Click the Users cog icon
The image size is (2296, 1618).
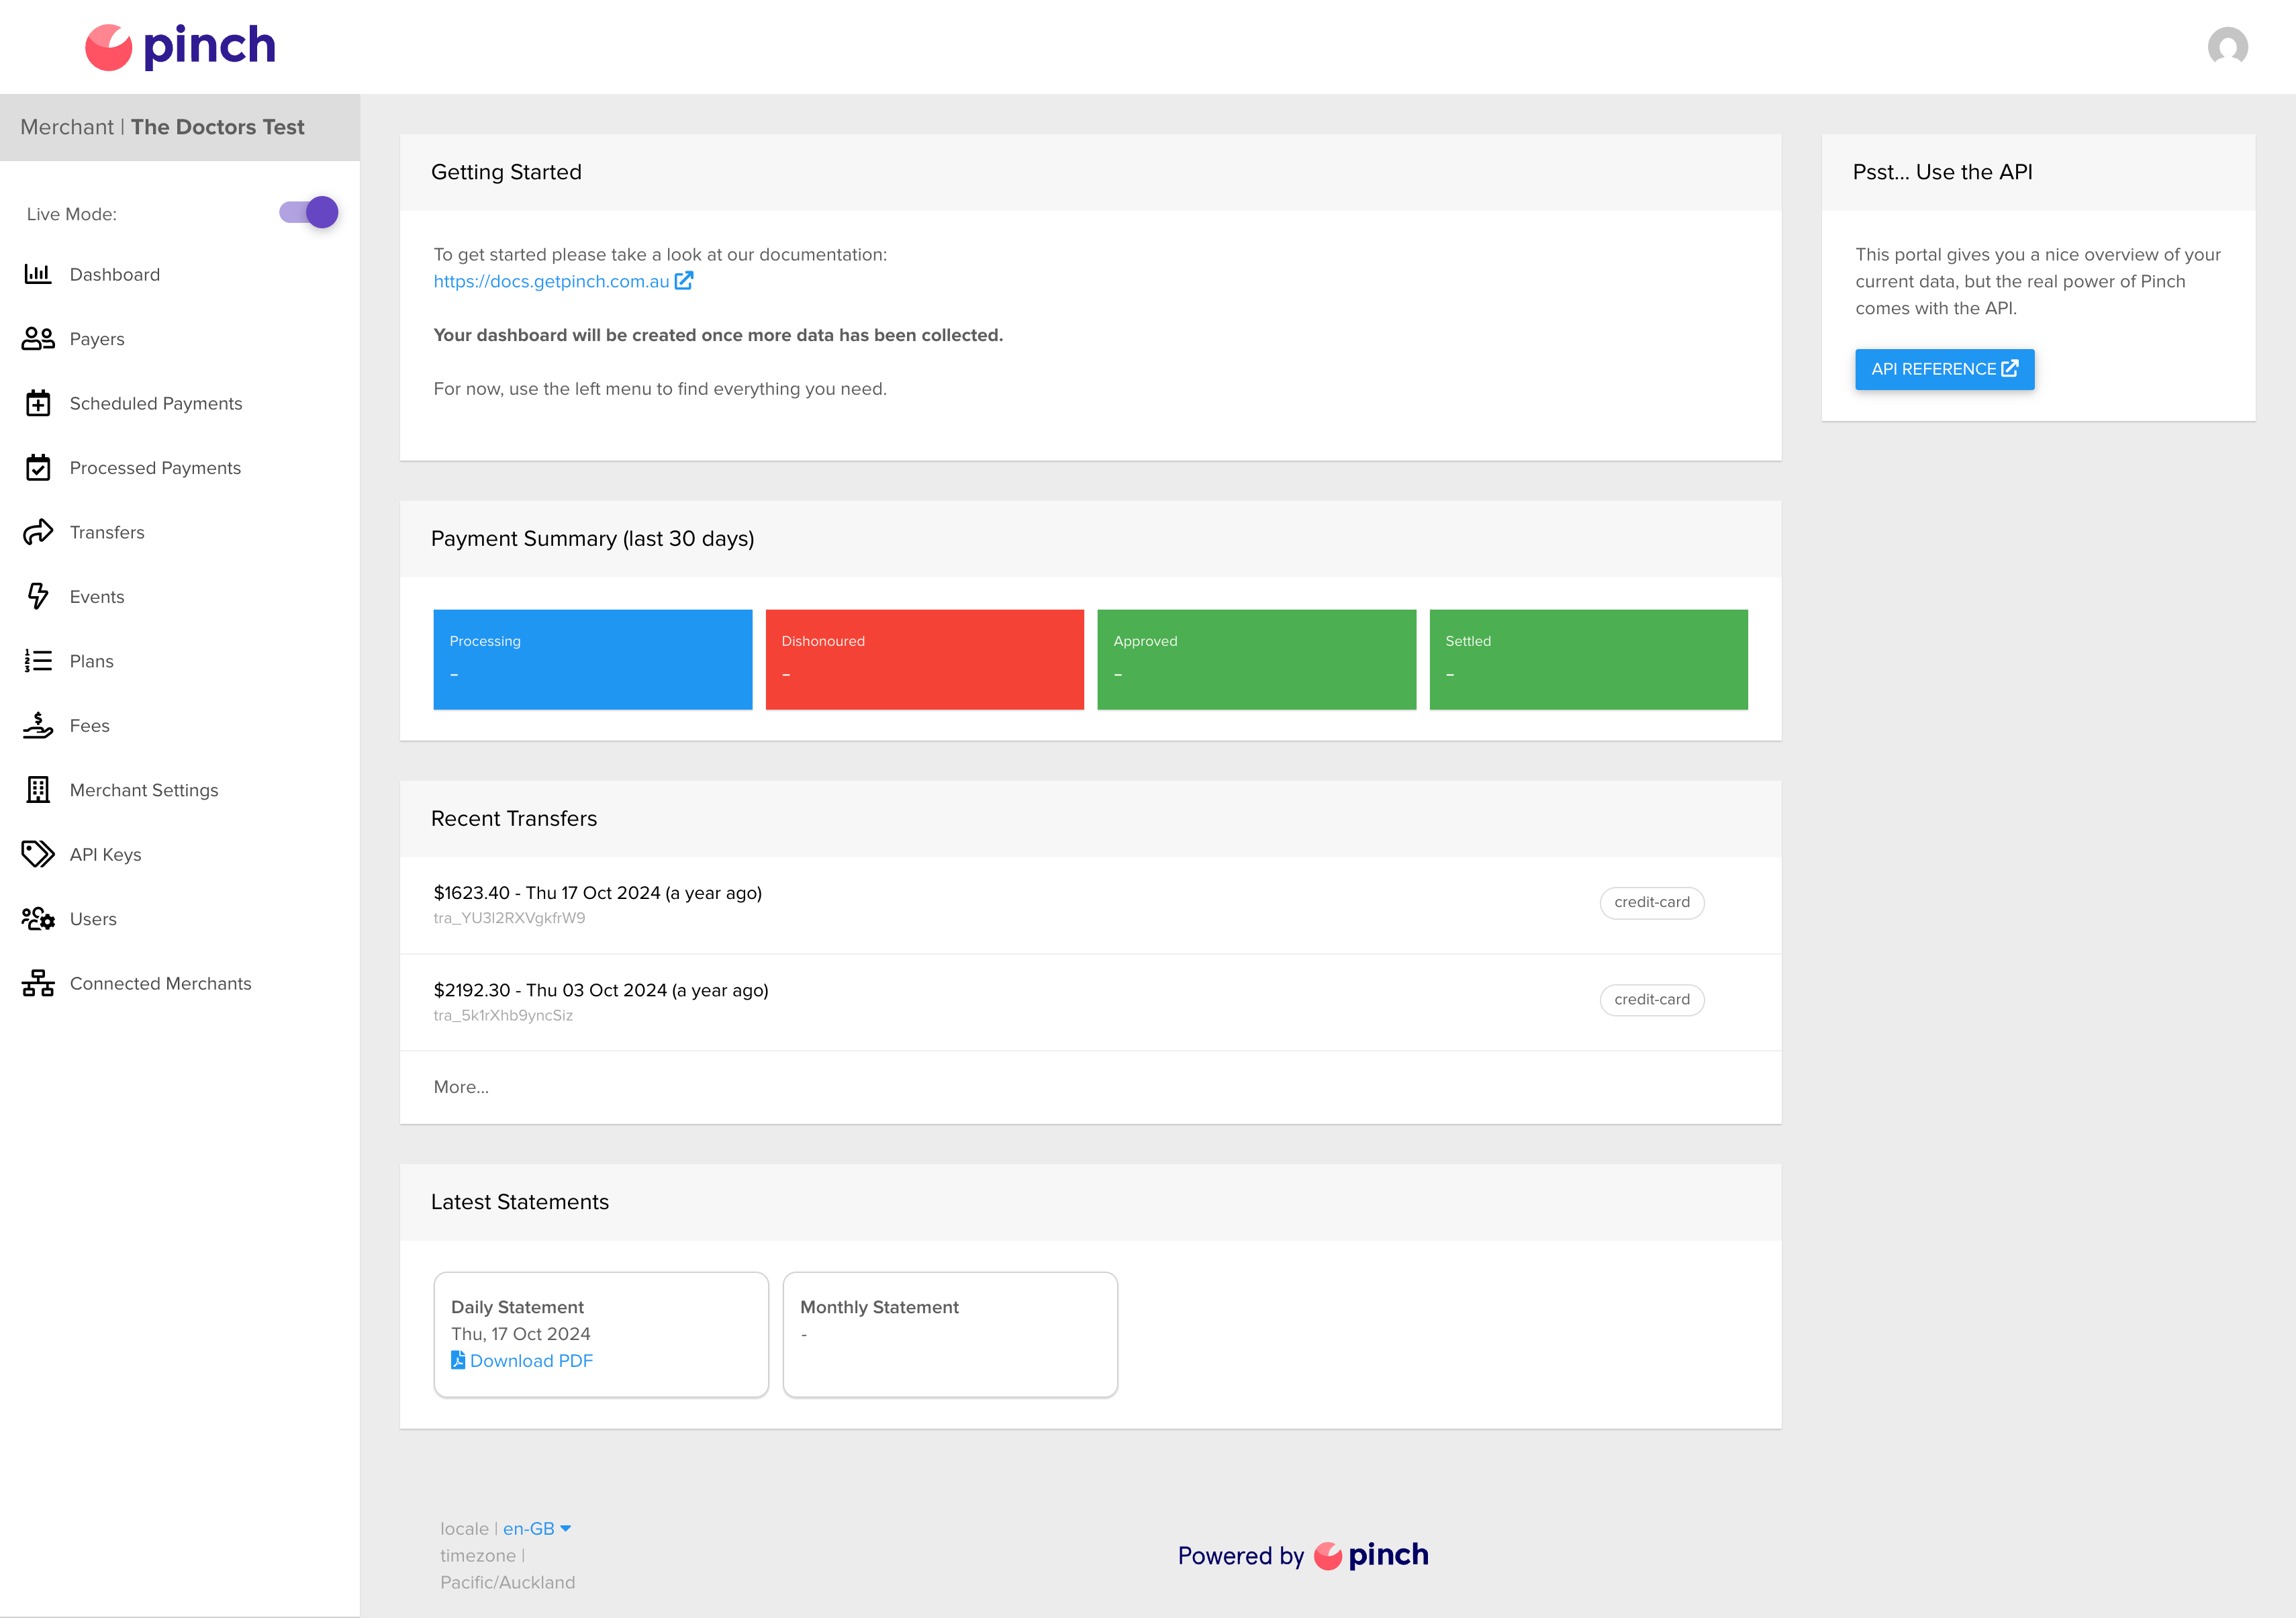click(38, 919)
